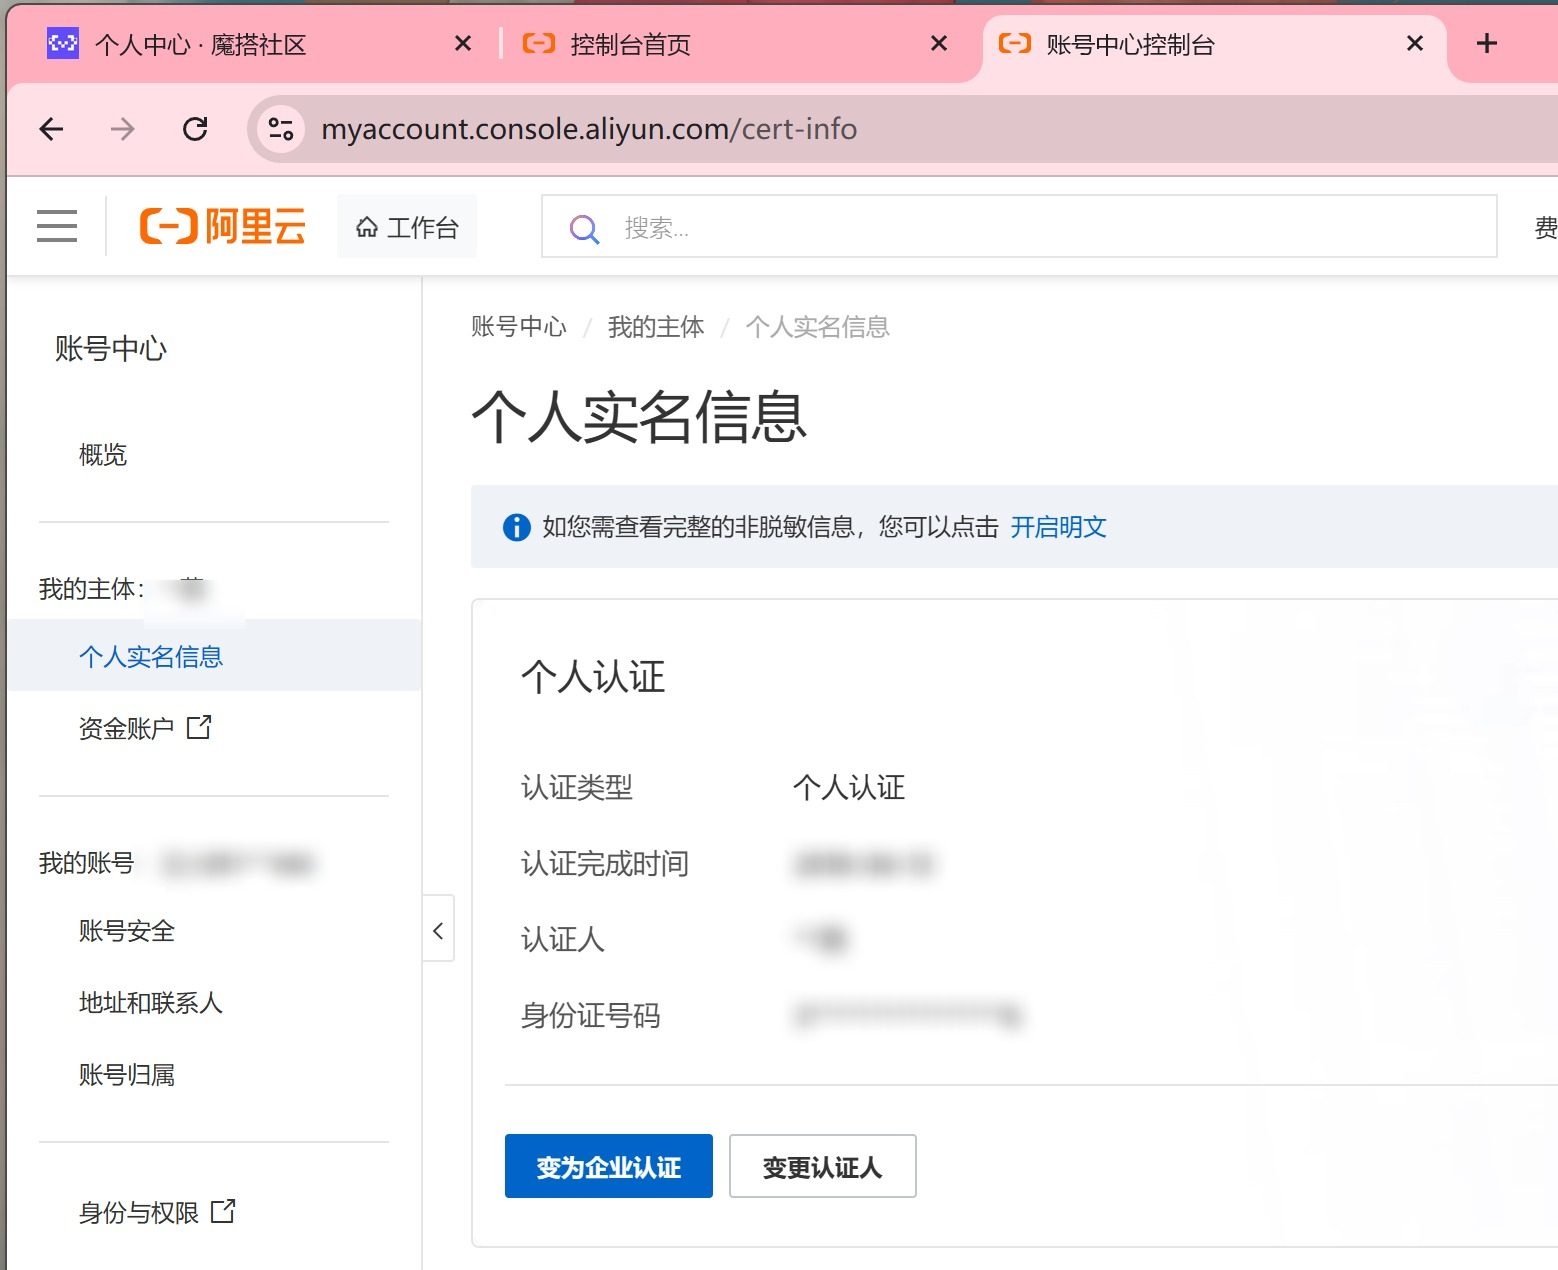Go to 账号安全 in the sidebar
This screenshot has height=1270, width=1558.
[127, 931]
